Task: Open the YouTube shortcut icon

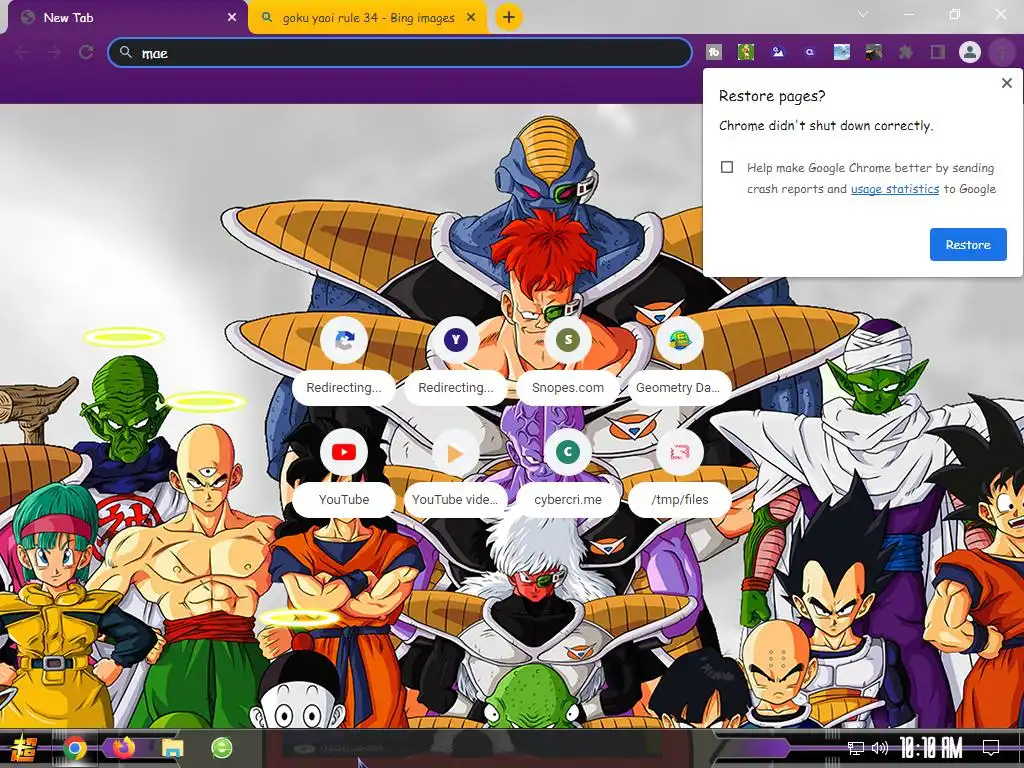Action: [344, 452]
